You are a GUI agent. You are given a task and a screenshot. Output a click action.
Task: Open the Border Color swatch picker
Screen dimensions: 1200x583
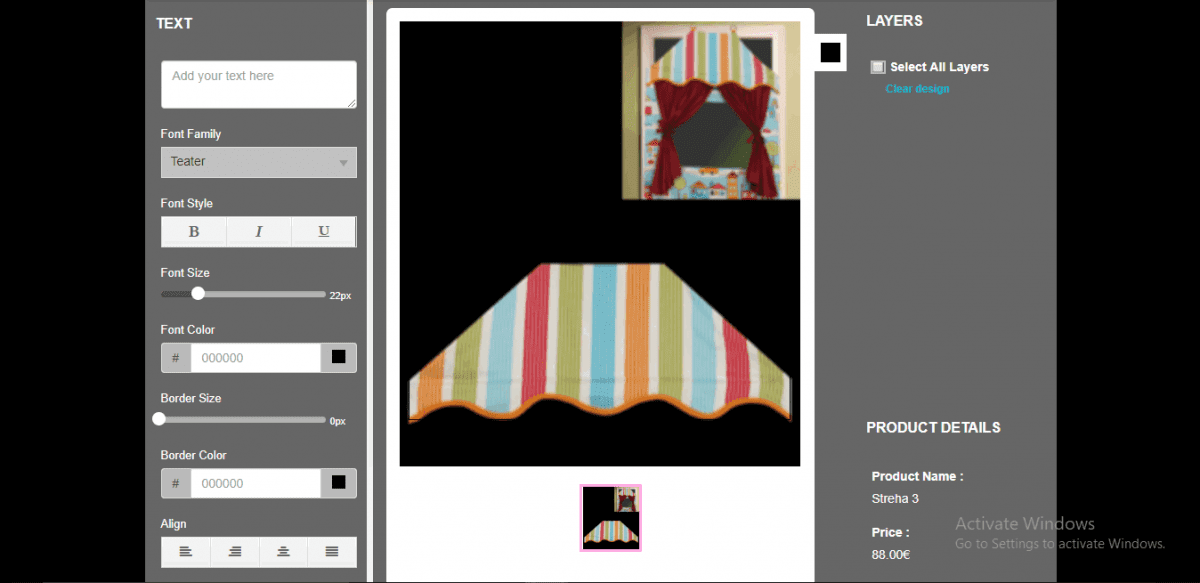(338, 484)
